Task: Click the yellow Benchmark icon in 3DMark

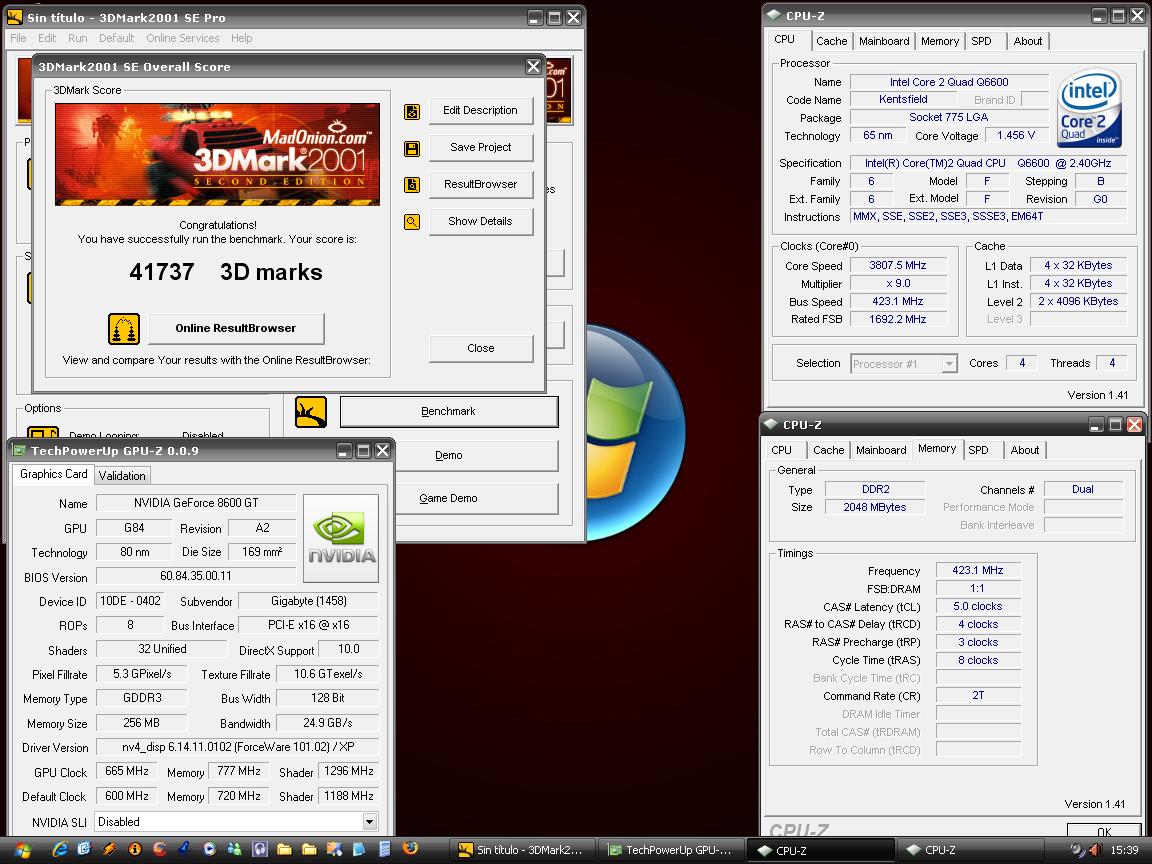Action: point(311,412)
